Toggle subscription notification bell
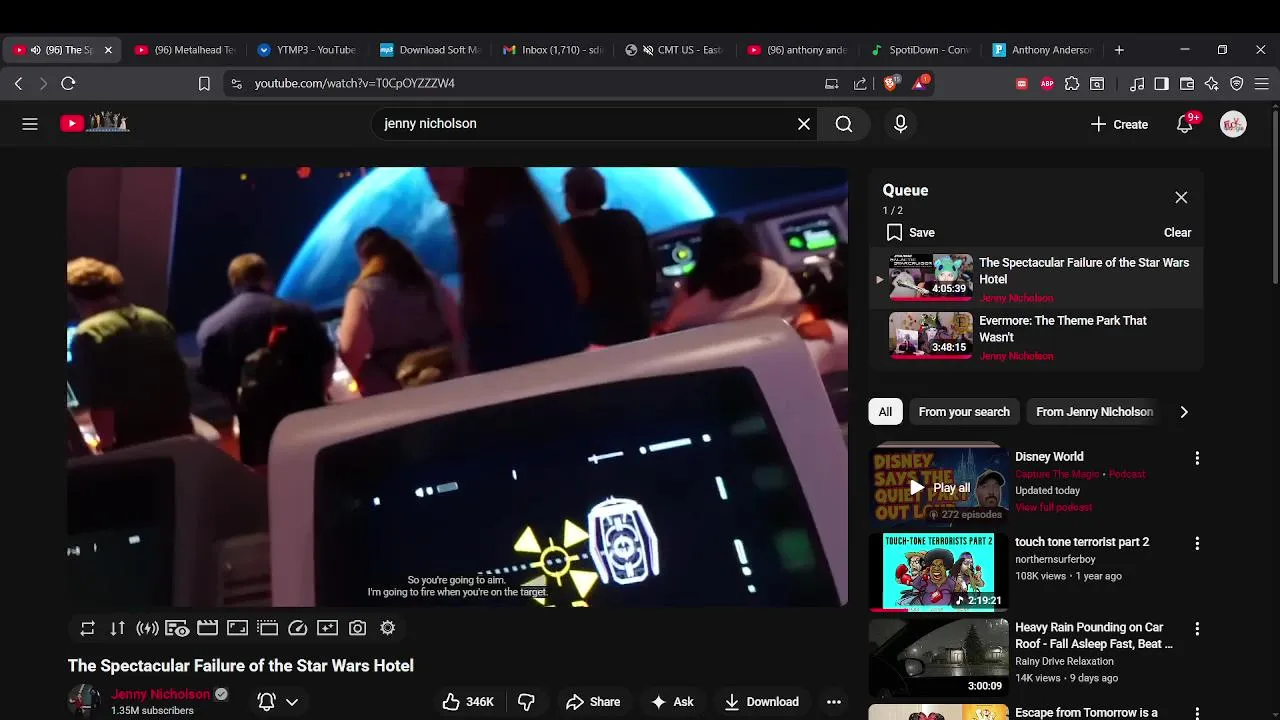 pos(267,702)
